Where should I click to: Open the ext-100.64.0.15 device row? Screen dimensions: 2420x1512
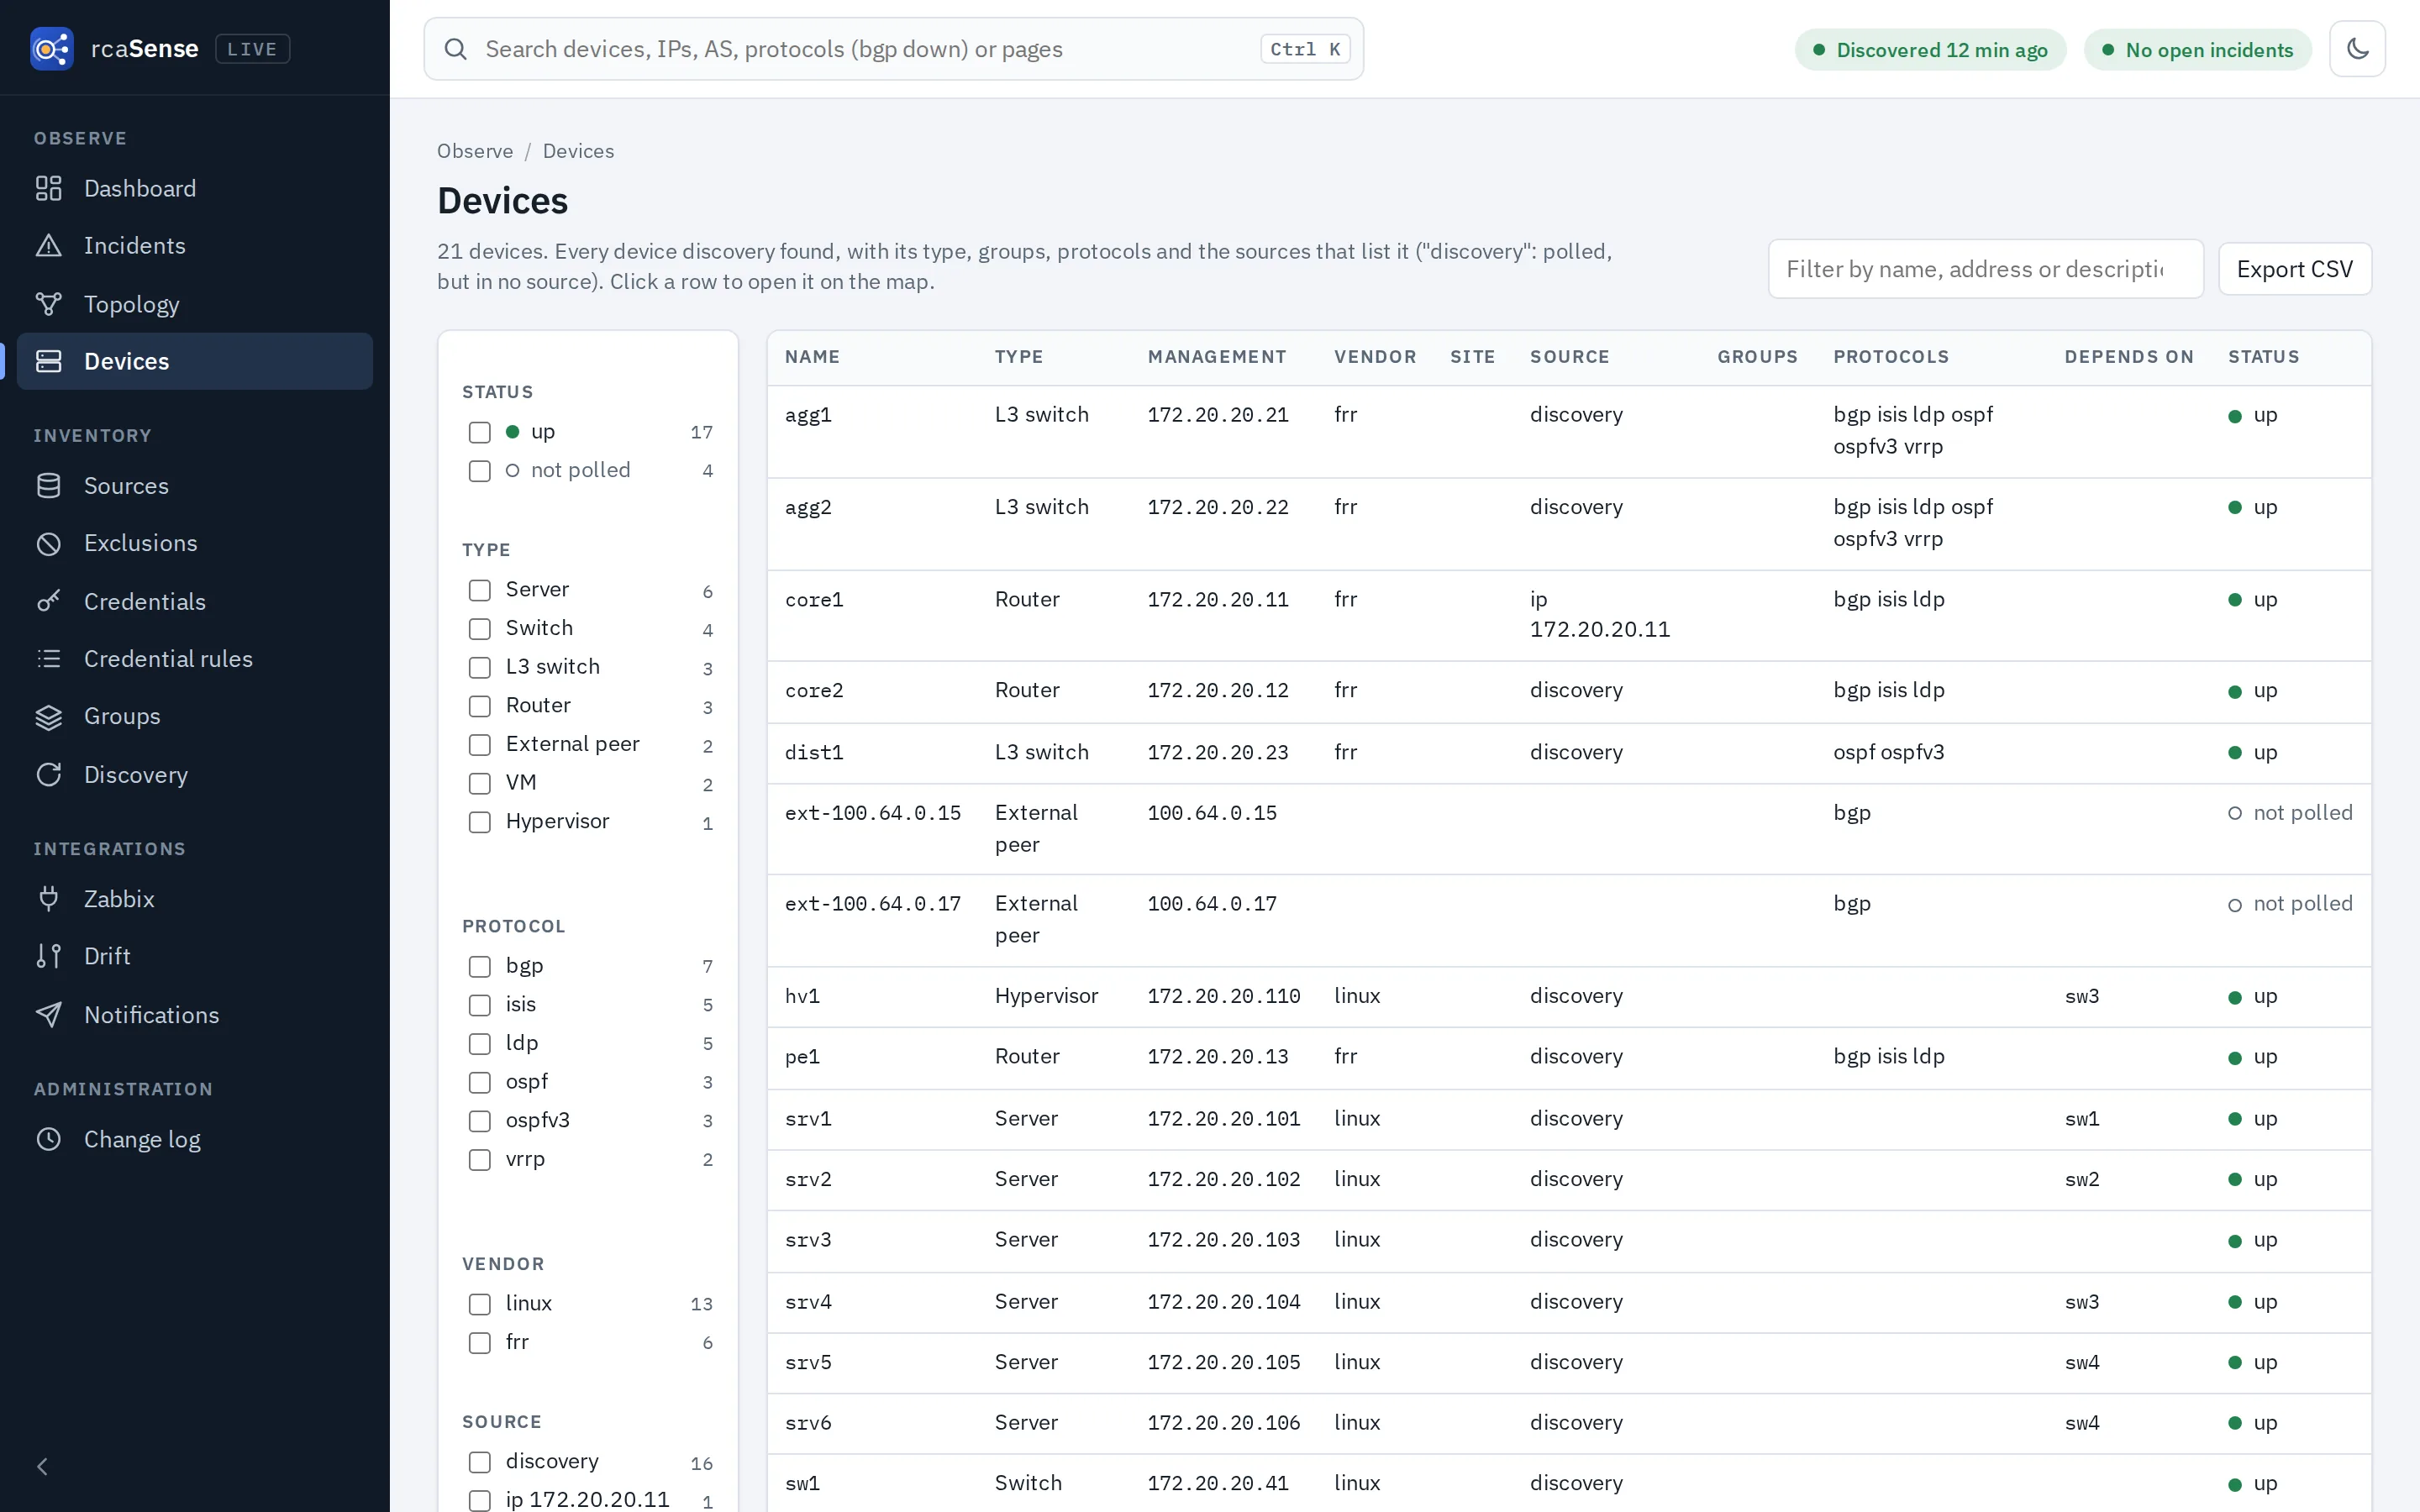click(1569, 829)
